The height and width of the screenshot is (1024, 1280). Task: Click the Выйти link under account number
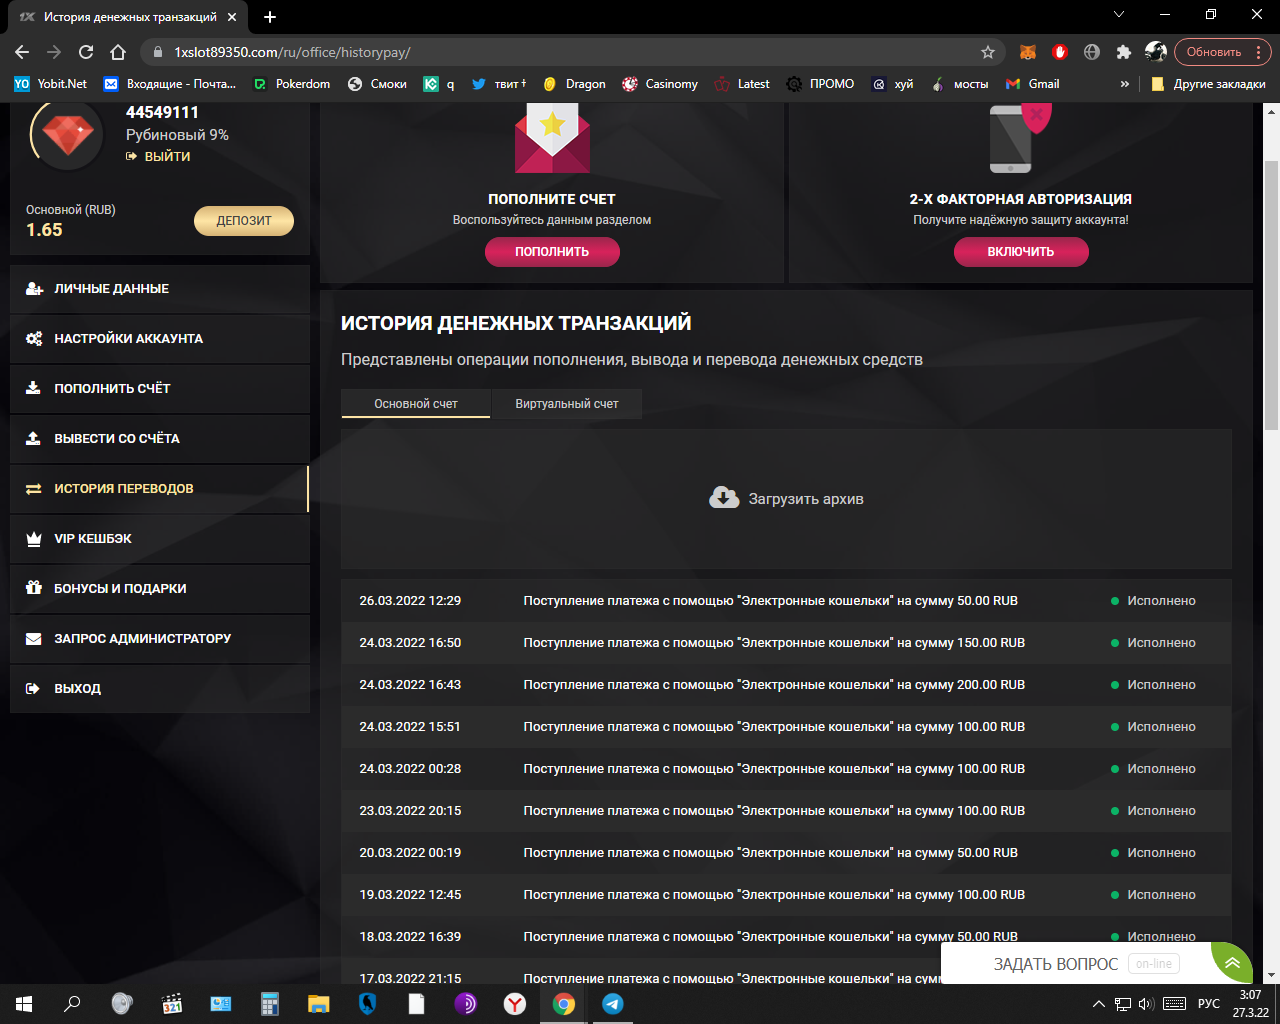[x=158, y=157]
